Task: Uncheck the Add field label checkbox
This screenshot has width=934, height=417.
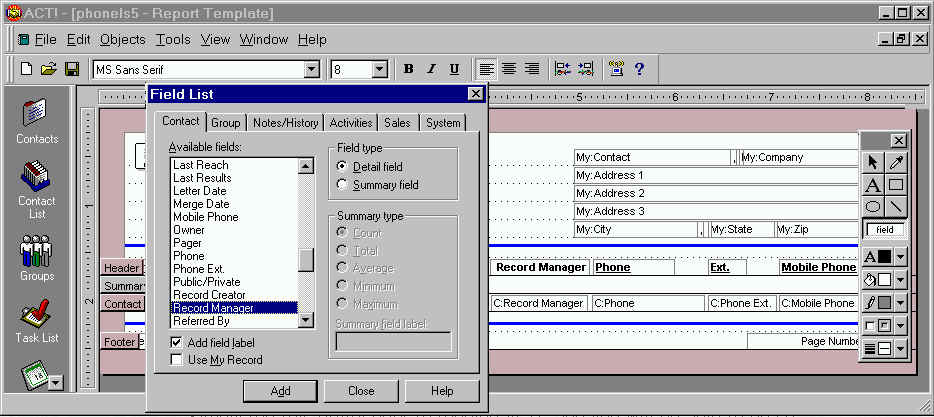Action: click(x=176, y=343)
